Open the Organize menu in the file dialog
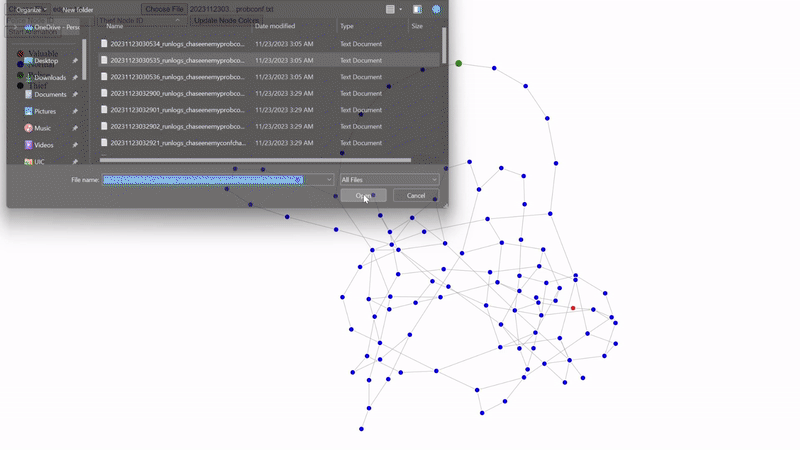 (30, 10)
